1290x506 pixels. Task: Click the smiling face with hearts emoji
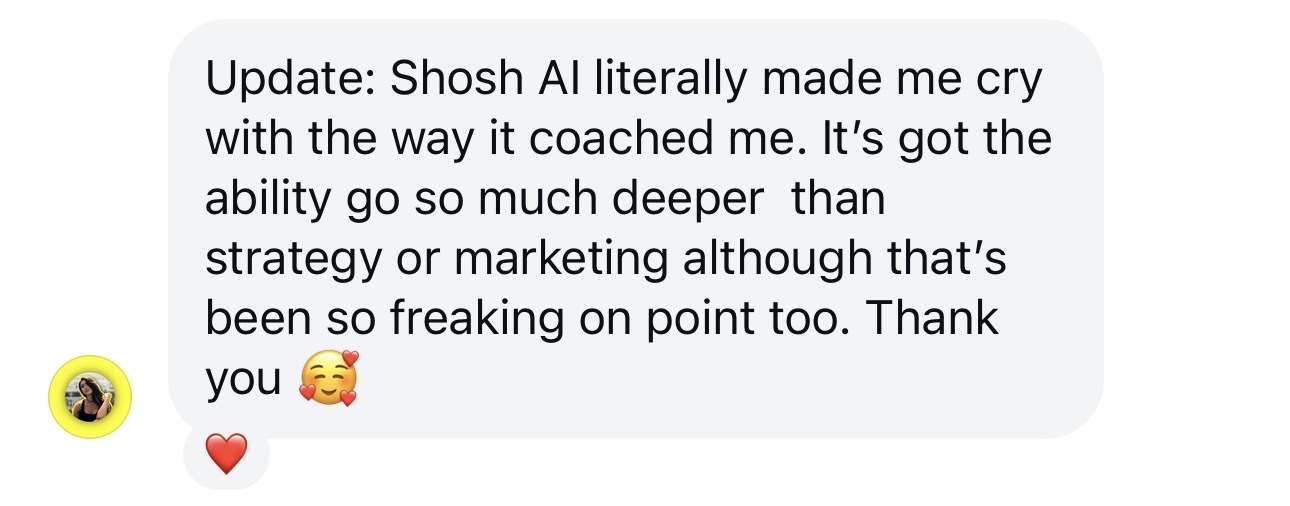[328, 379]
